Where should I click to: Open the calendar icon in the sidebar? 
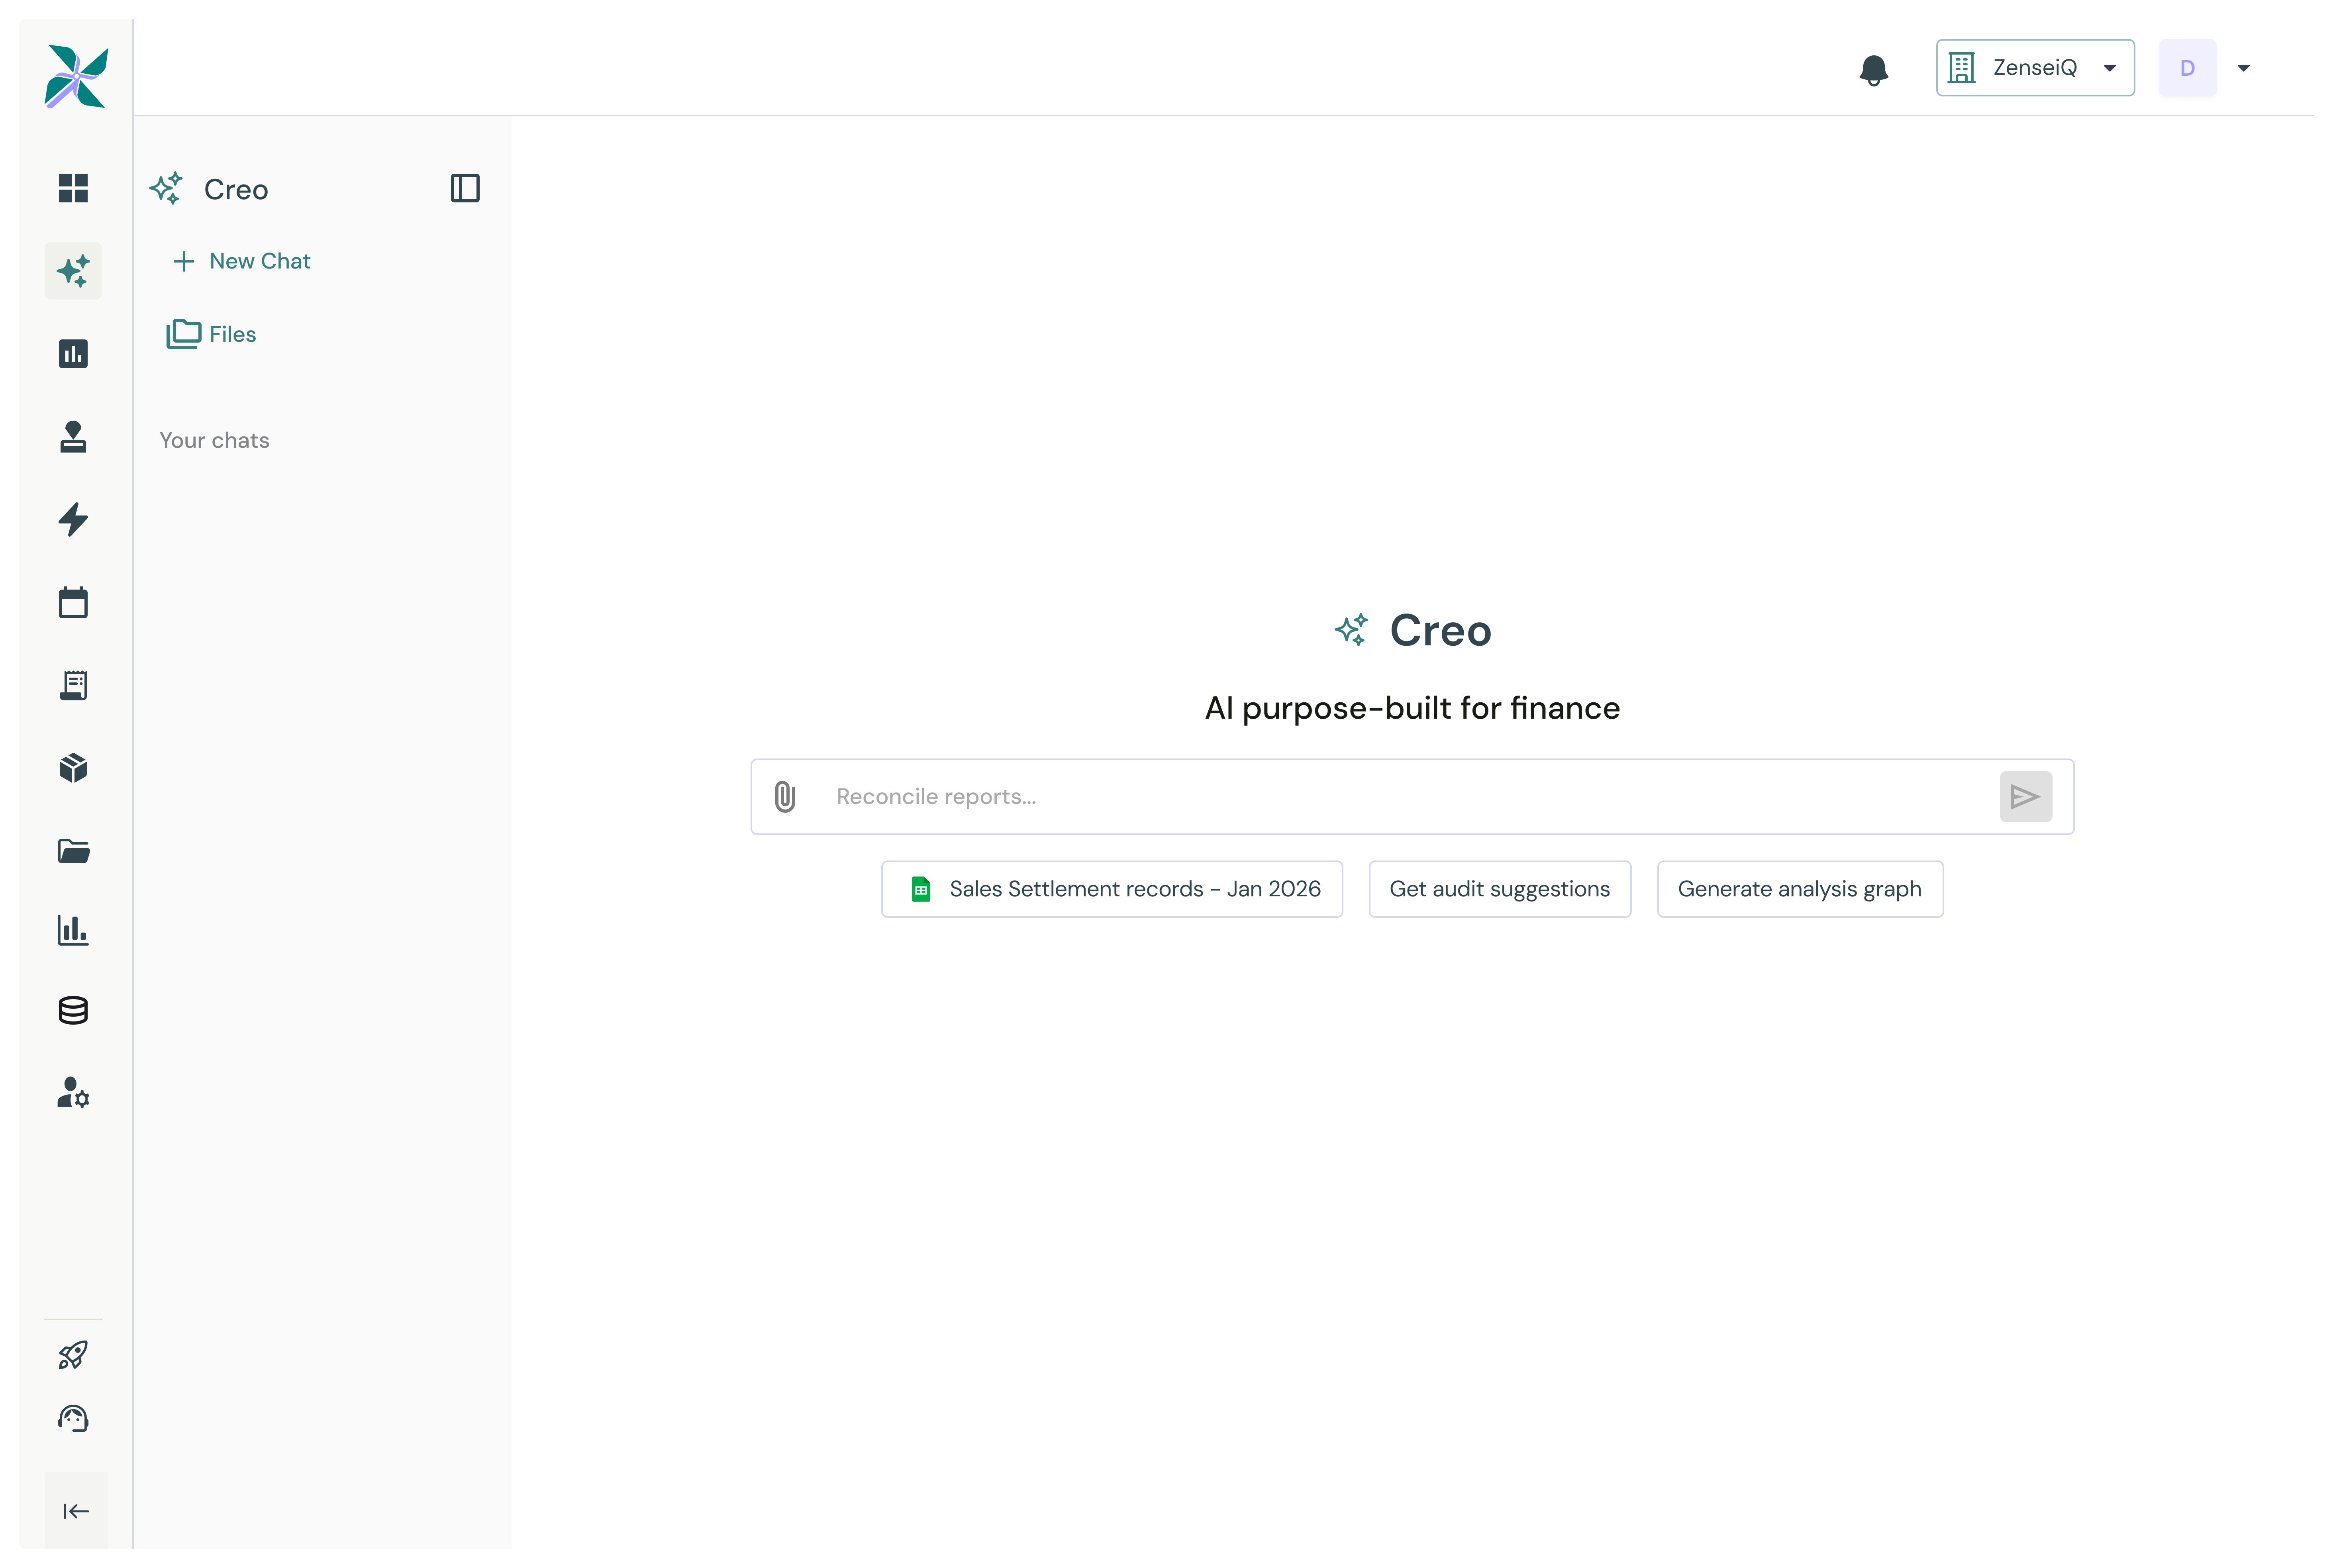pos(73,602)
